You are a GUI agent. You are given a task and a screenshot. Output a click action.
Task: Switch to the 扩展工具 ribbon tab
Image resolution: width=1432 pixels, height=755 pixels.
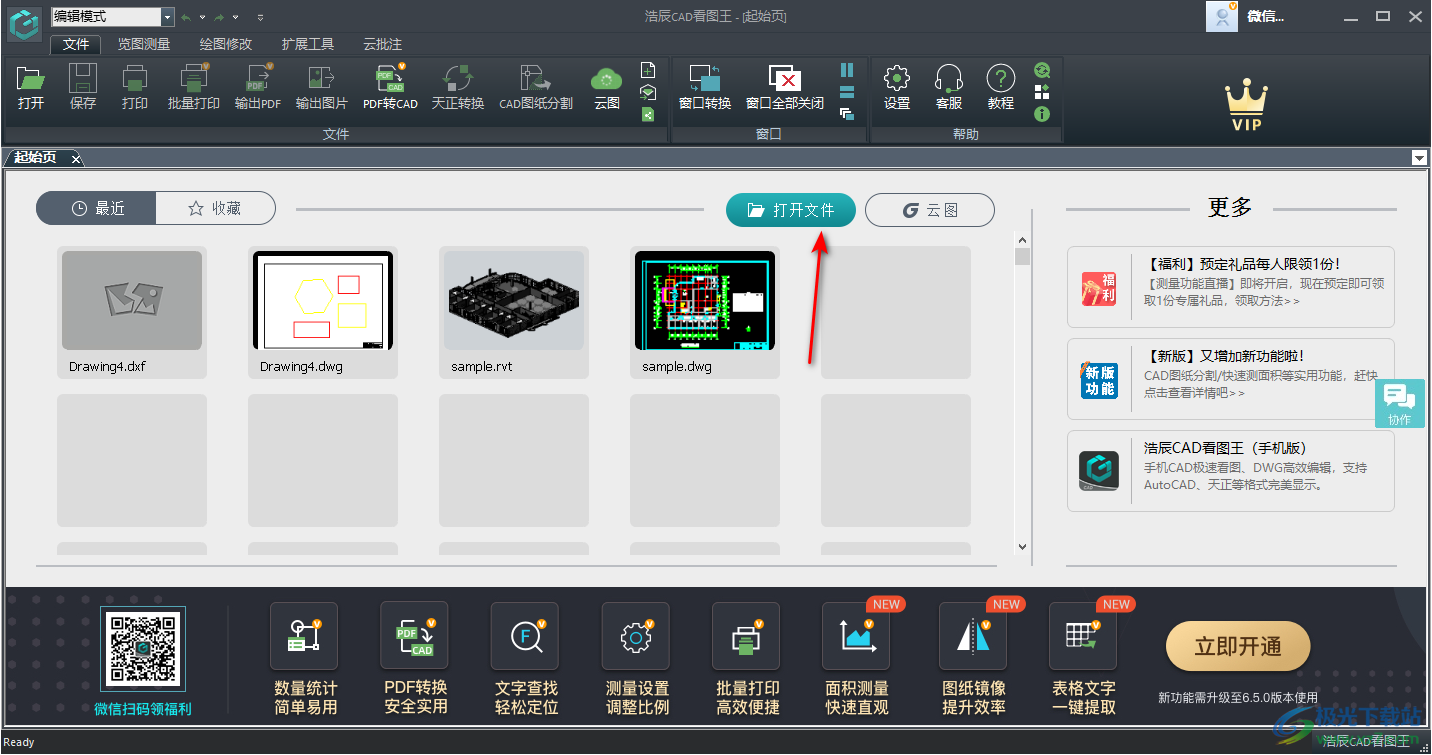tap(310, 44)
